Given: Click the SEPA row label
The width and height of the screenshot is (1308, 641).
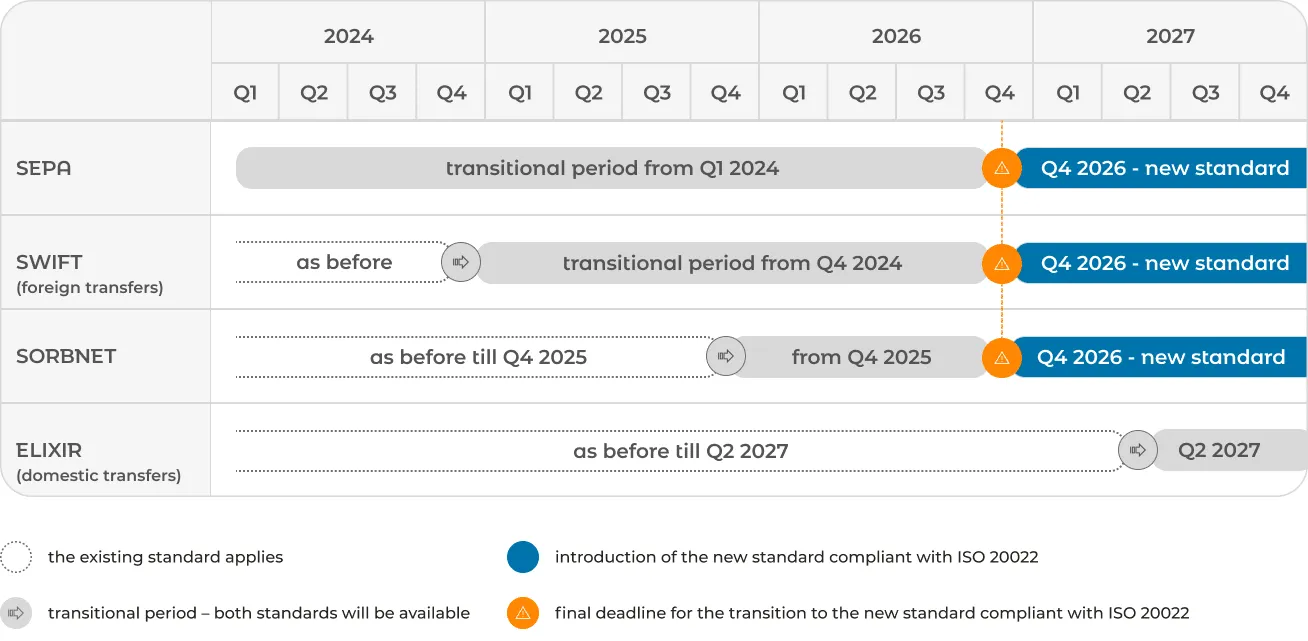Looking at the screenshot, I should [44, 168].
